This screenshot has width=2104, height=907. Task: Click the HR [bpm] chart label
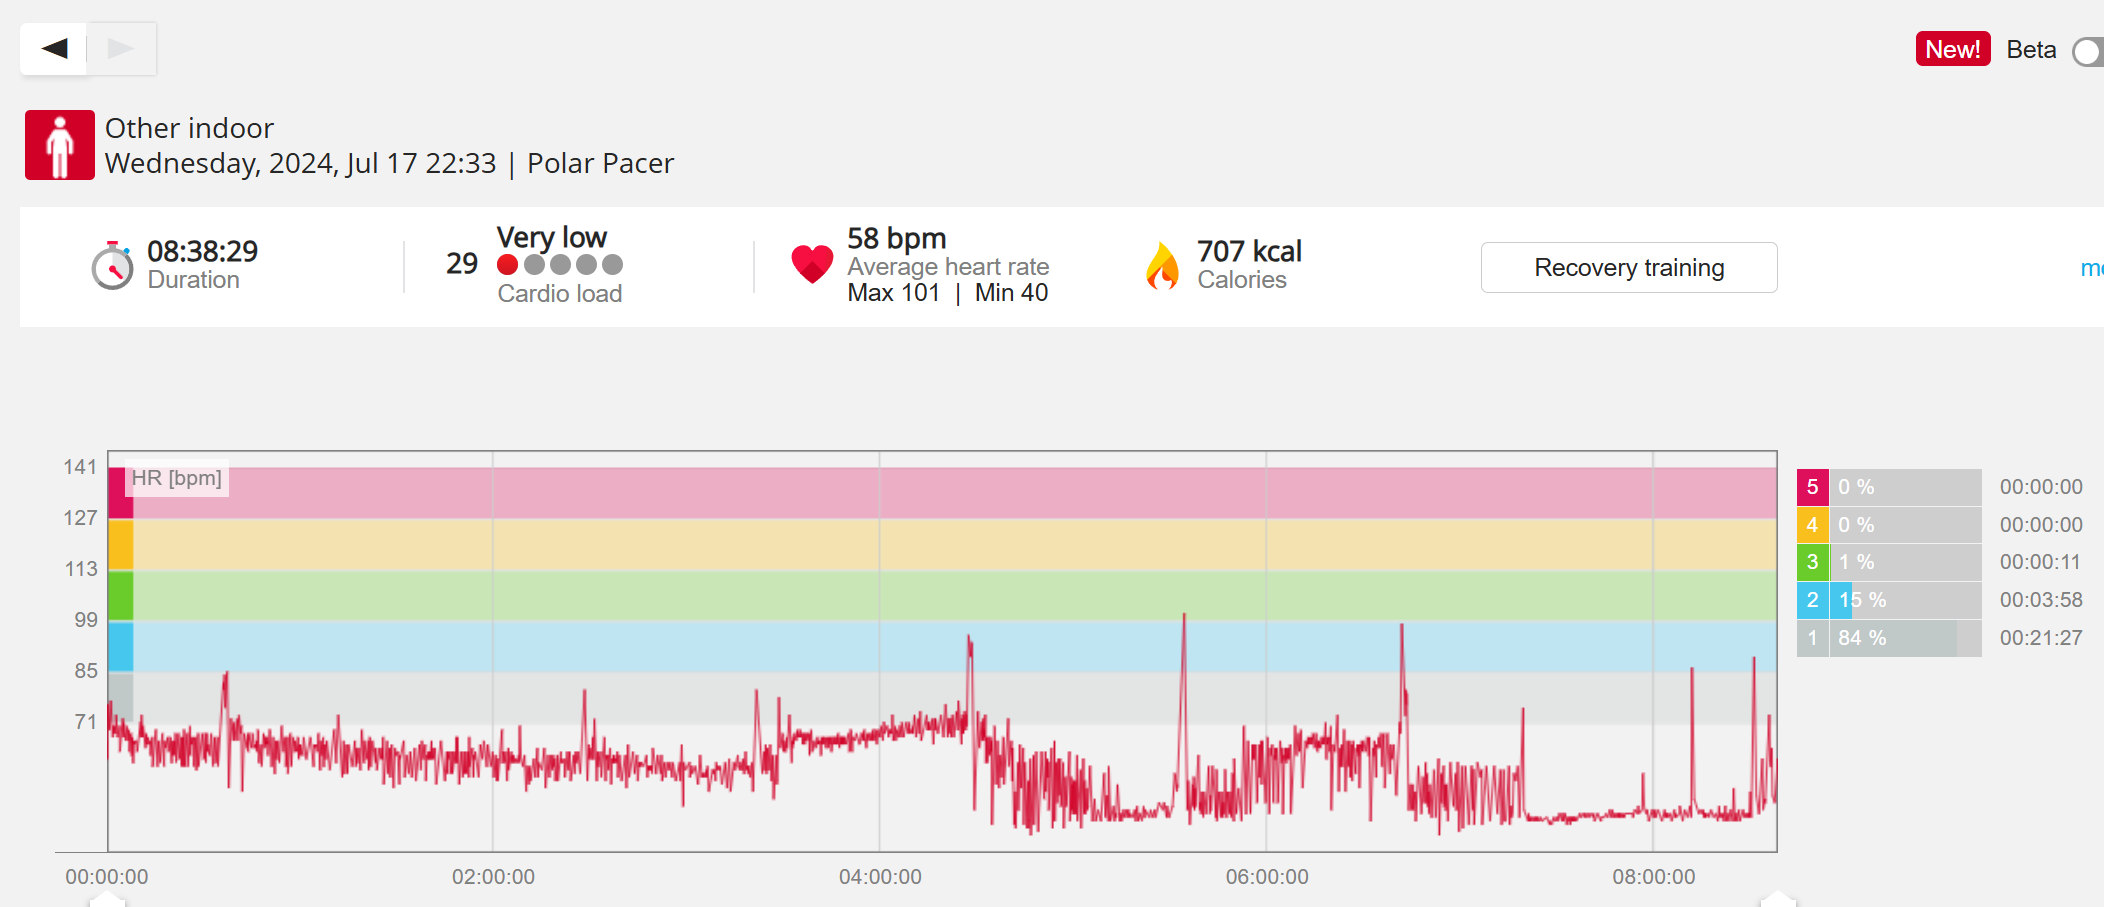click(177, 478)
